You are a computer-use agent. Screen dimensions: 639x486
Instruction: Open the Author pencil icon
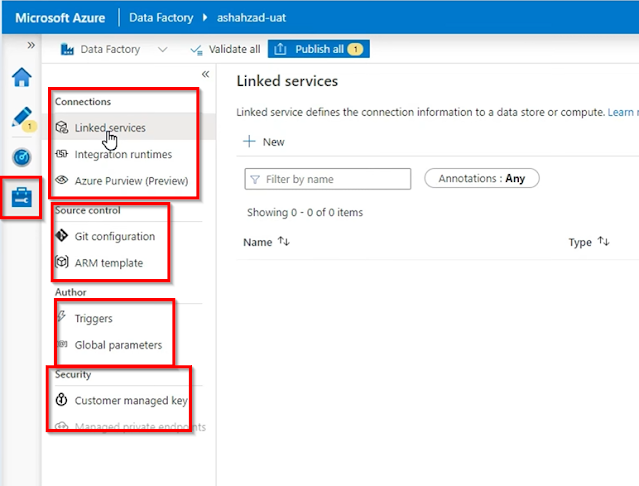click(22, 117)
